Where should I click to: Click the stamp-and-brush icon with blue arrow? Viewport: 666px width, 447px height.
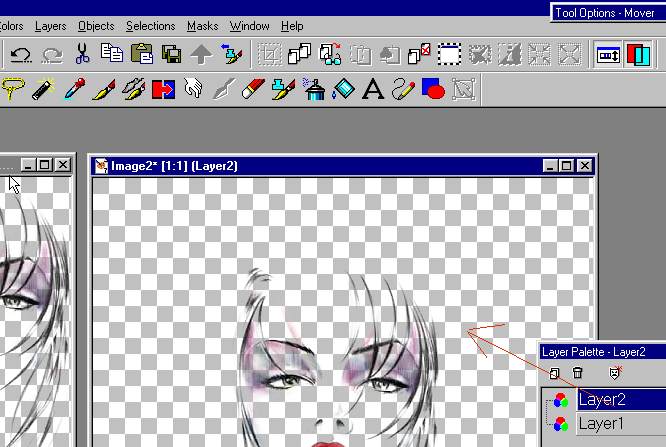coord(232,54)
